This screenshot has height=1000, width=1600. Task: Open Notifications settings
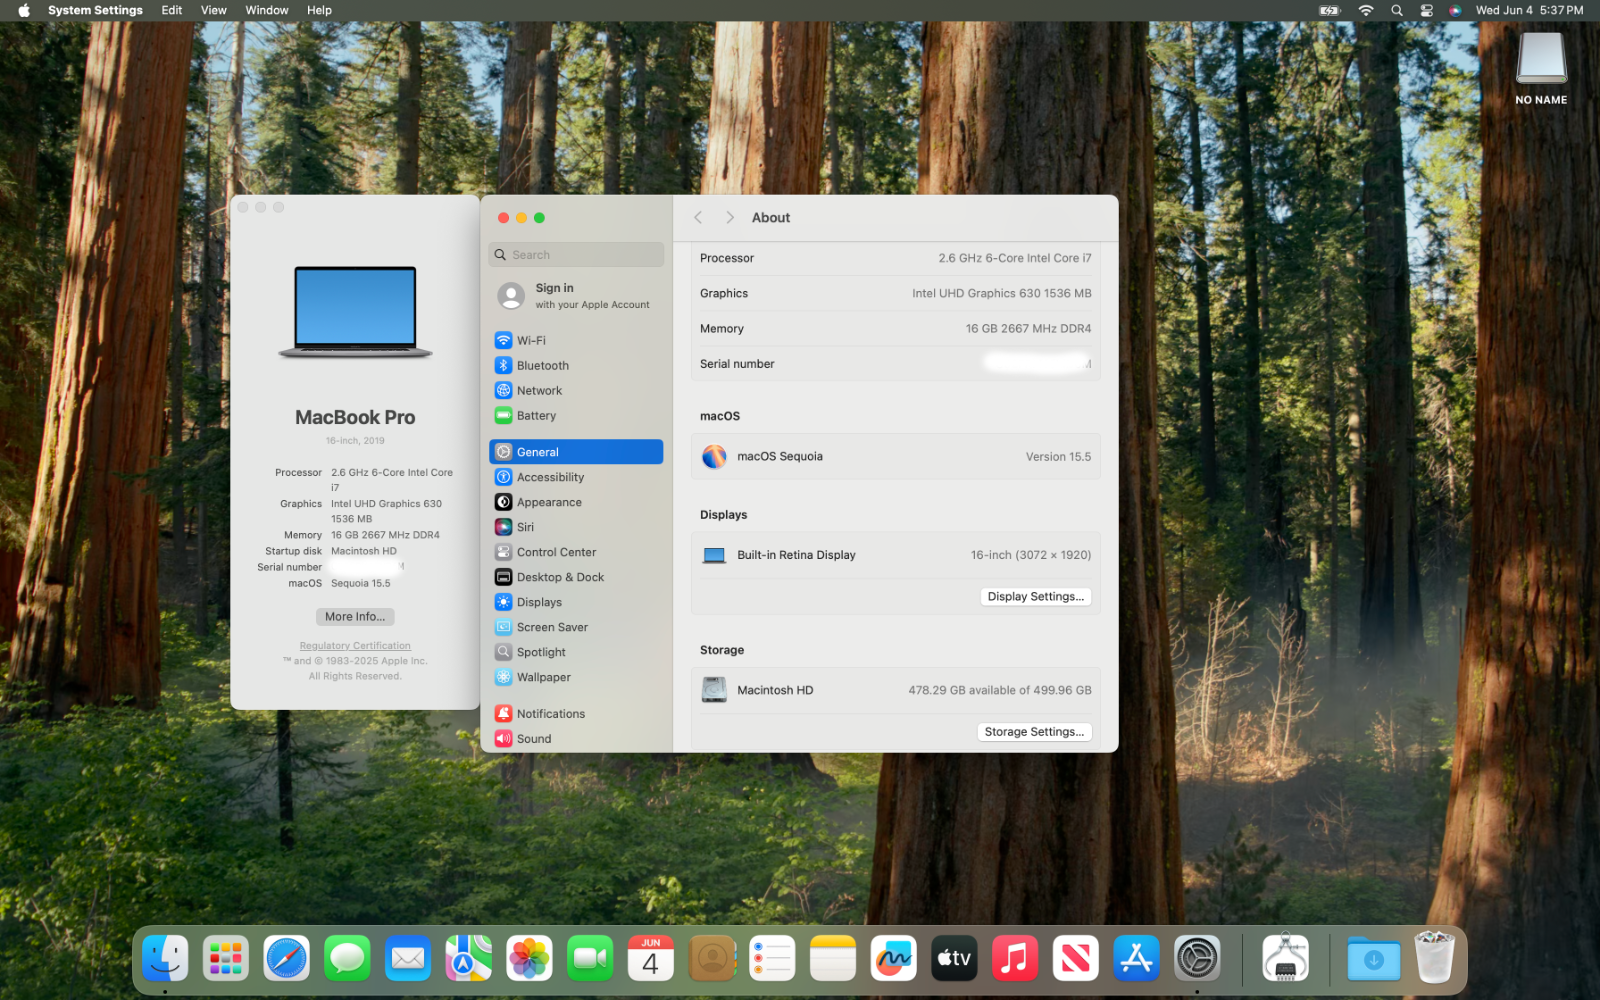576,713
